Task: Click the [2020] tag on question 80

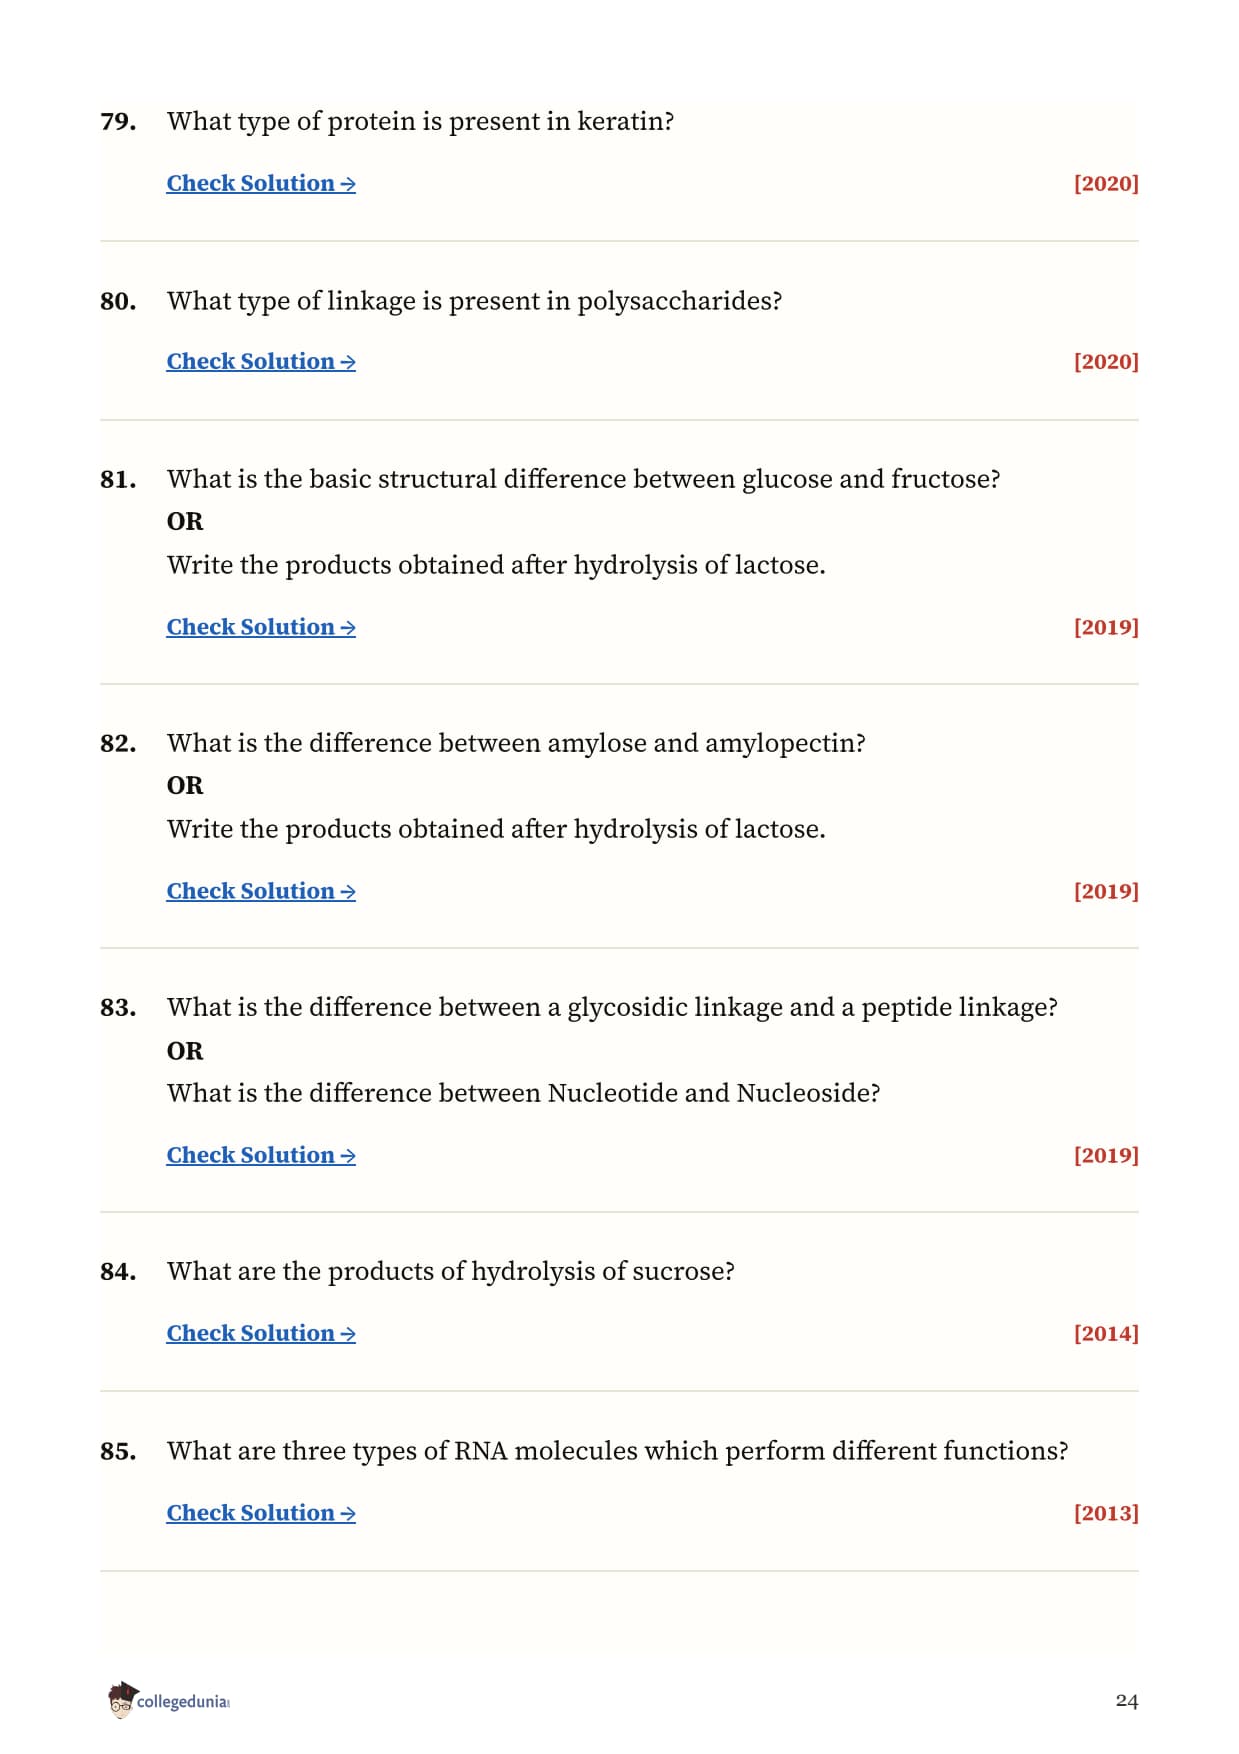Action: [x=1106, y=362]
